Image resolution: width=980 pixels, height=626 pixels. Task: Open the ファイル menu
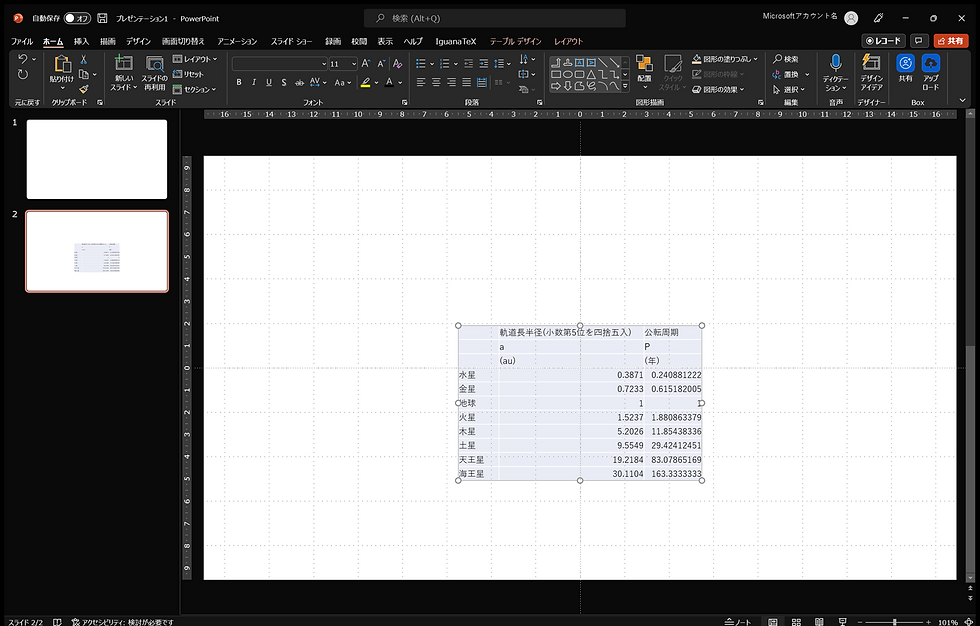pyautogui.click(x=22, y=41)
